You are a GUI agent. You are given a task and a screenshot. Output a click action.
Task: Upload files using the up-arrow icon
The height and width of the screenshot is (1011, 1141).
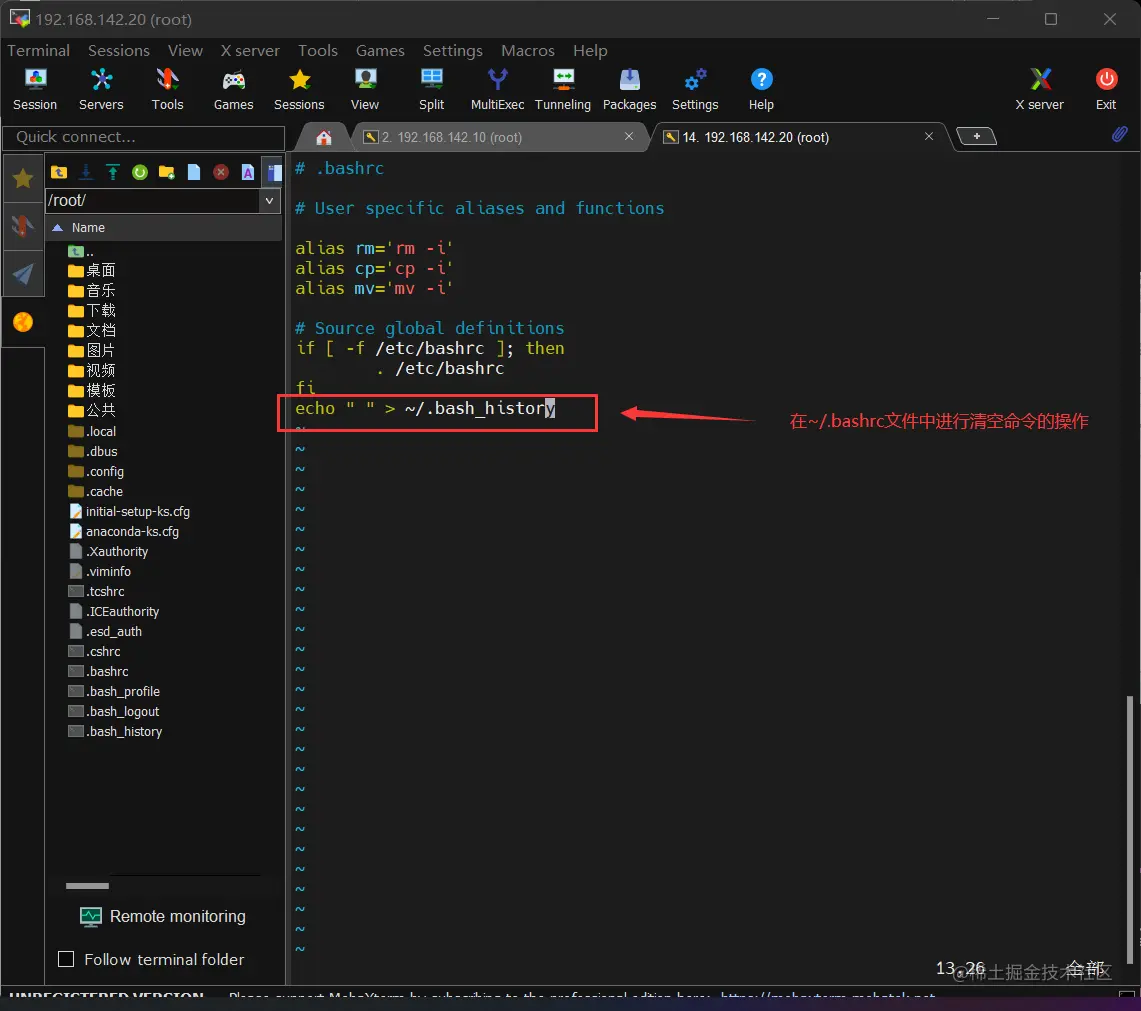(113, 172)
